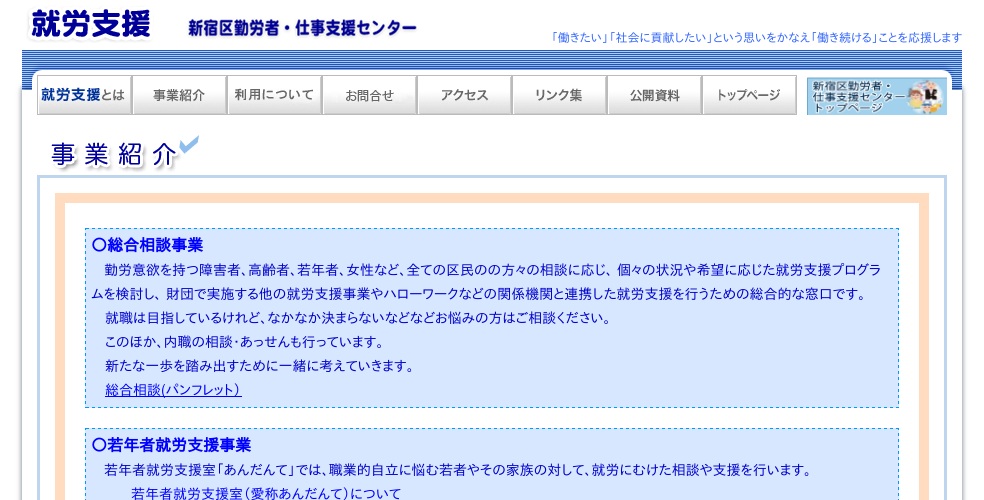Open the お問合せ contact tab
The height and width of the screenshot is (500, 984).
[x=369, y=95]
